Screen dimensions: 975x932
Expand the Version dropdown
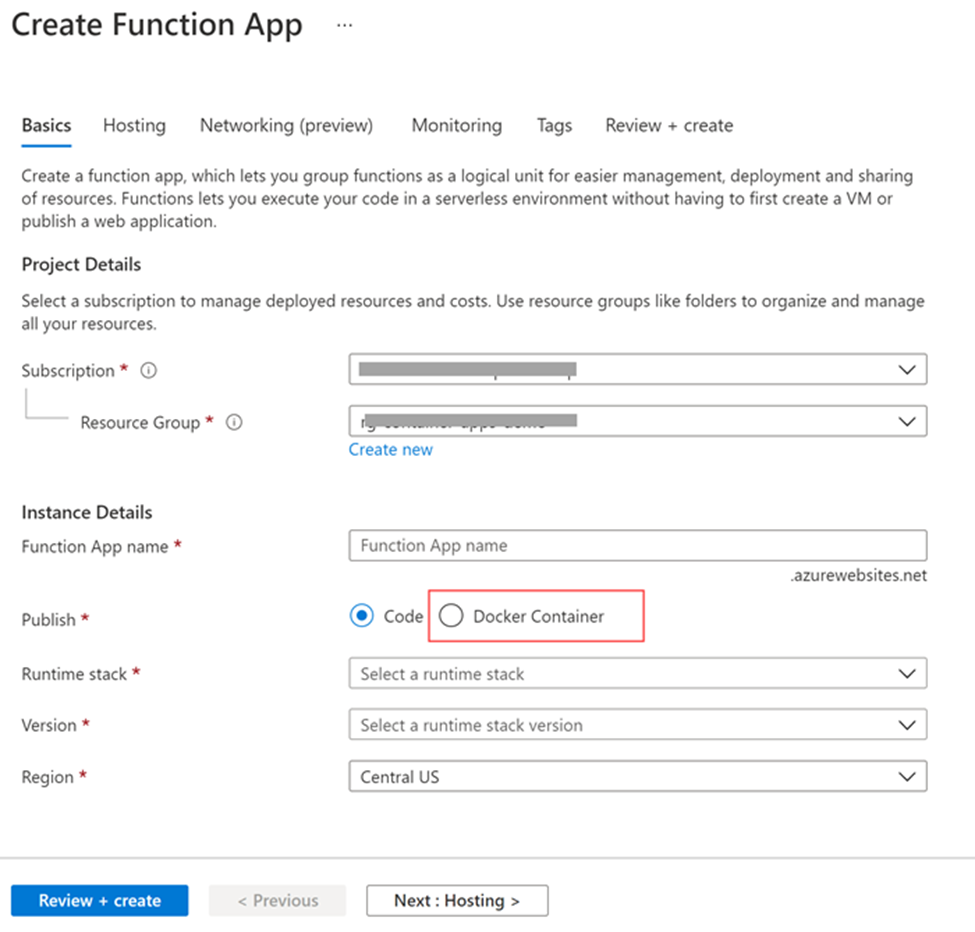637,725
